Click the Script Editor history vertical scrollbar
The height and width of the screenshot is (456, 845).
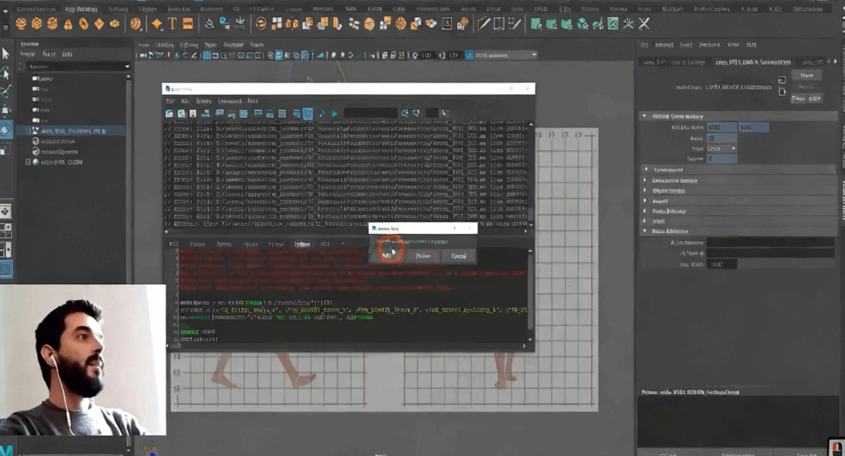tap(530, 175)
